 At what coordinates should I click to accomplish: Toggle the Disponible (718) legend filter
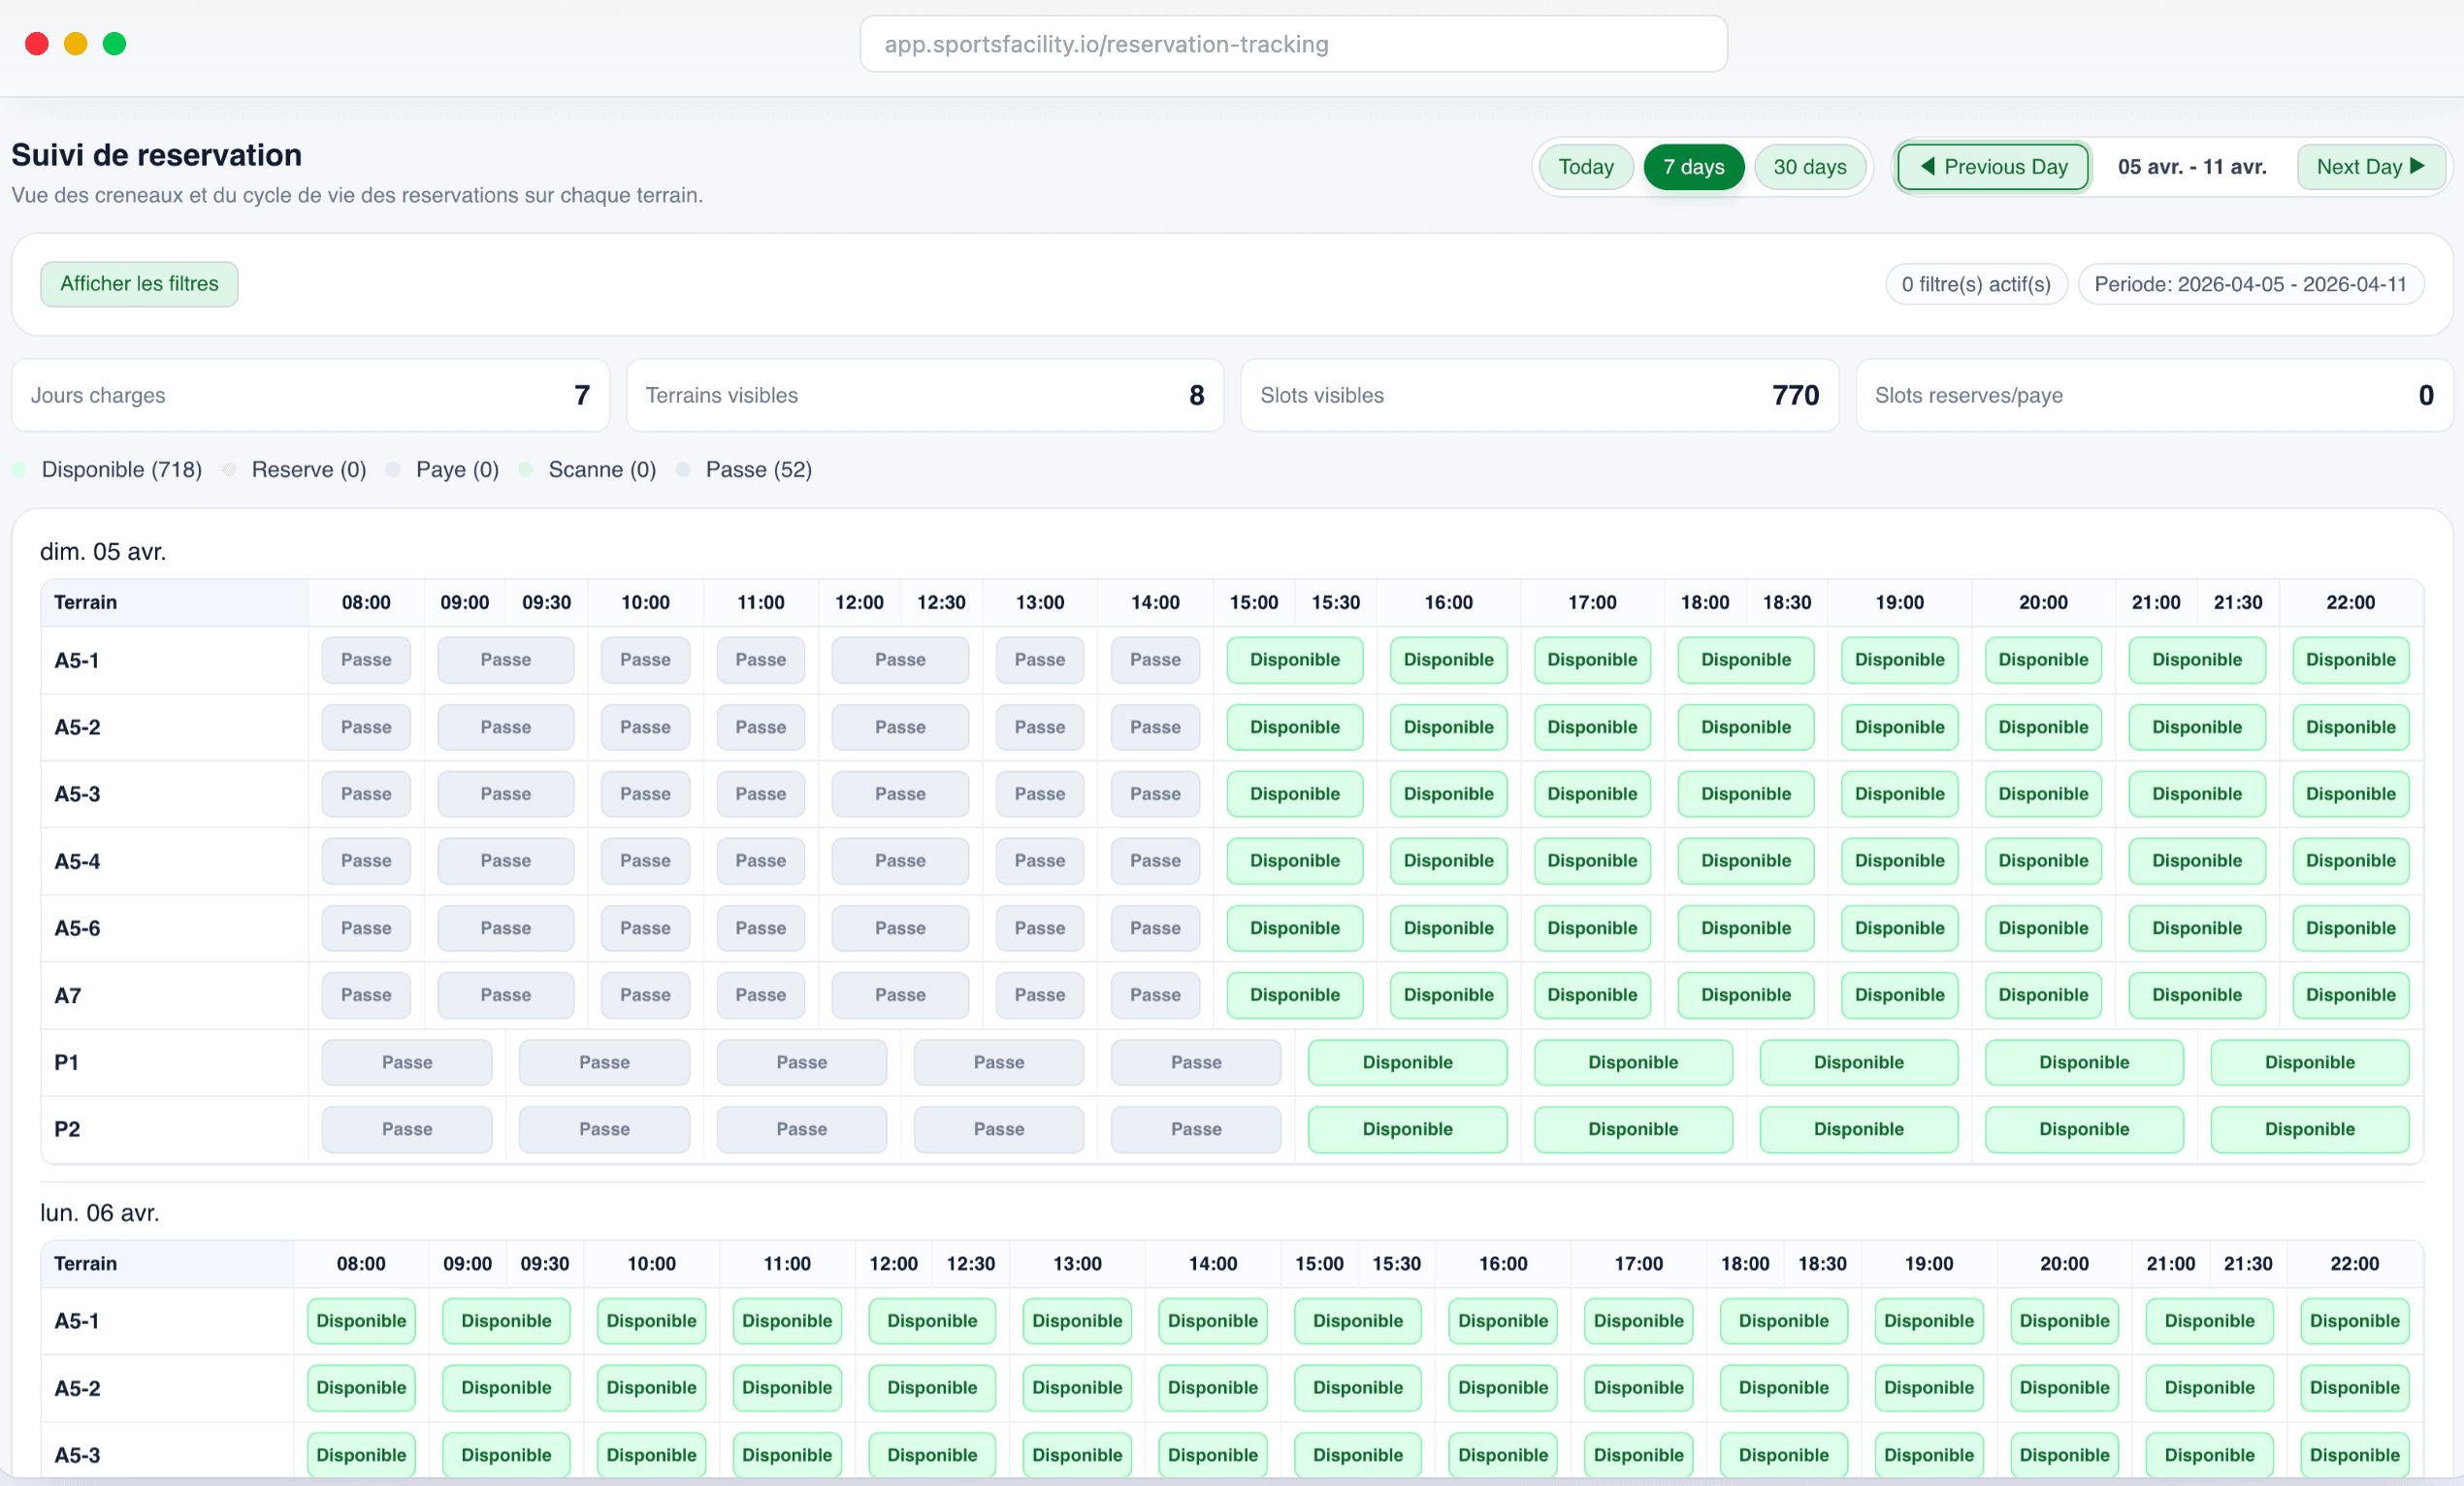120,469
